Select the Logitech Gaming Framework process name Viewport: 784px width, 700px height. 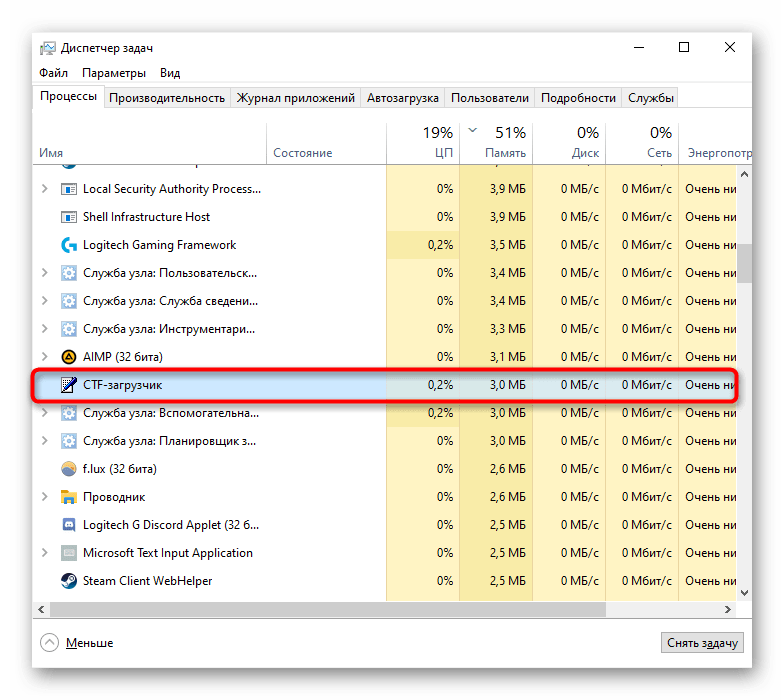[160, 245]
